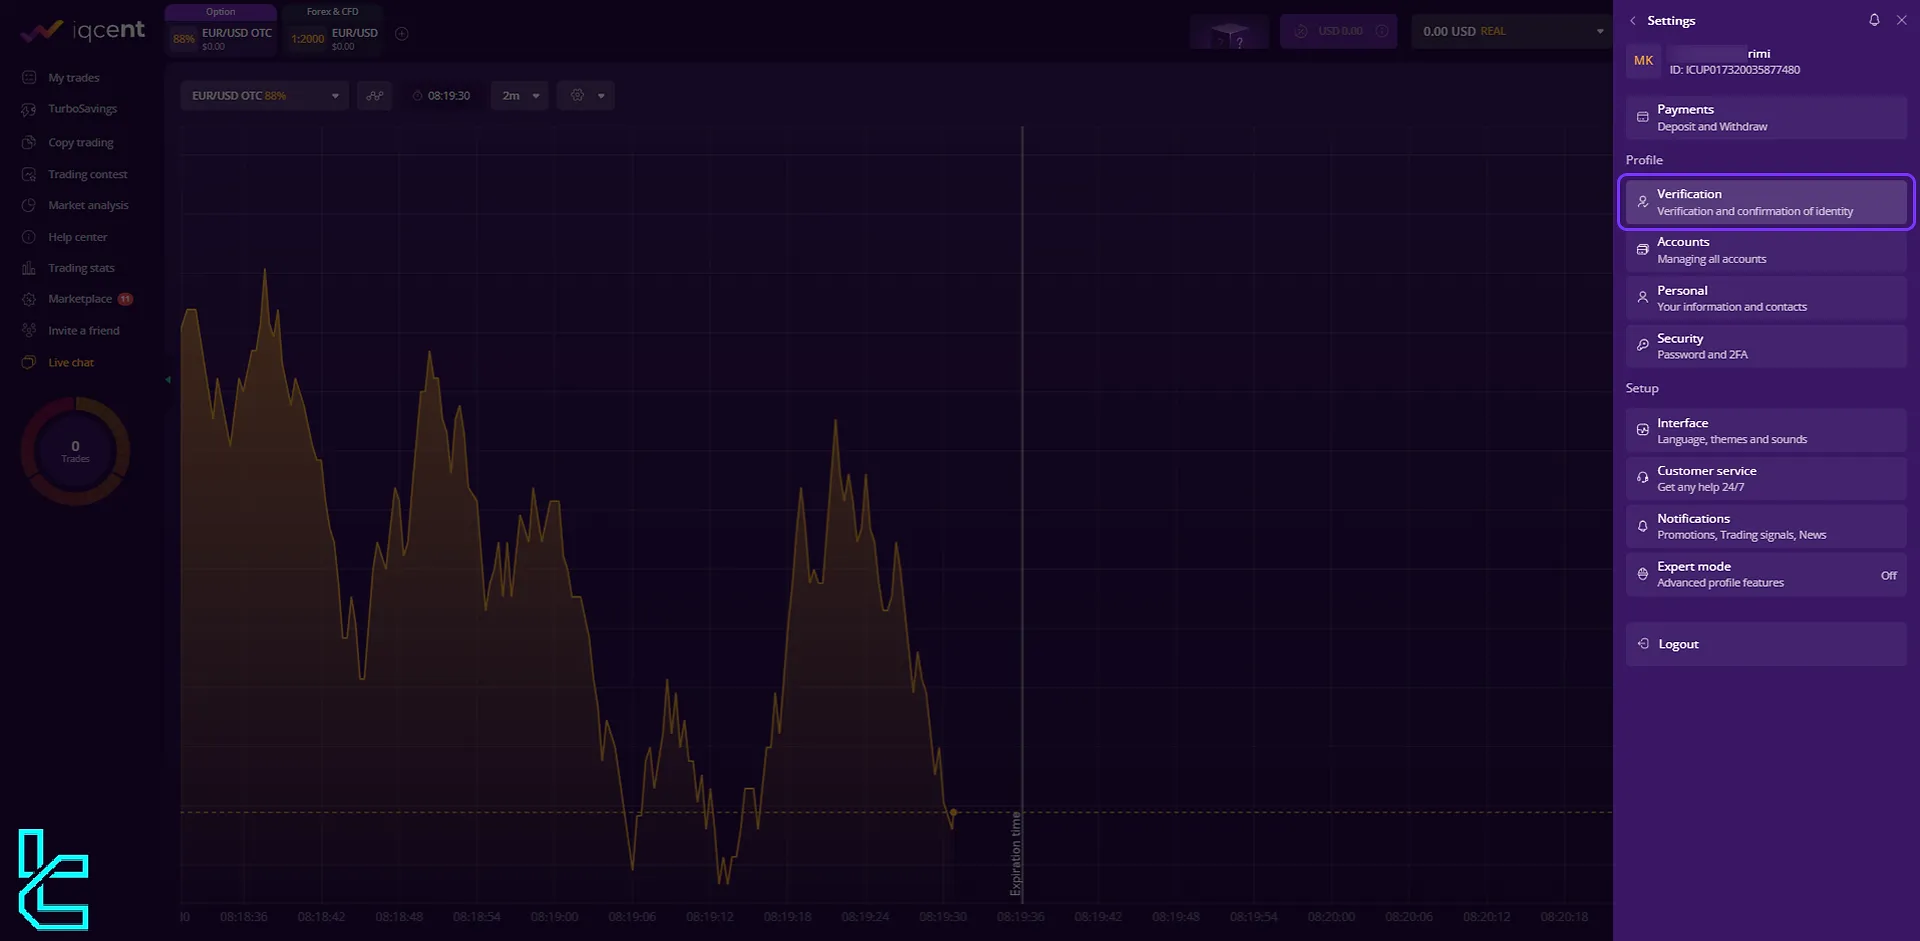This screenshot has height=941, width=1920.
Task: Open Trading contest page
Action: (x=87, y=175)
